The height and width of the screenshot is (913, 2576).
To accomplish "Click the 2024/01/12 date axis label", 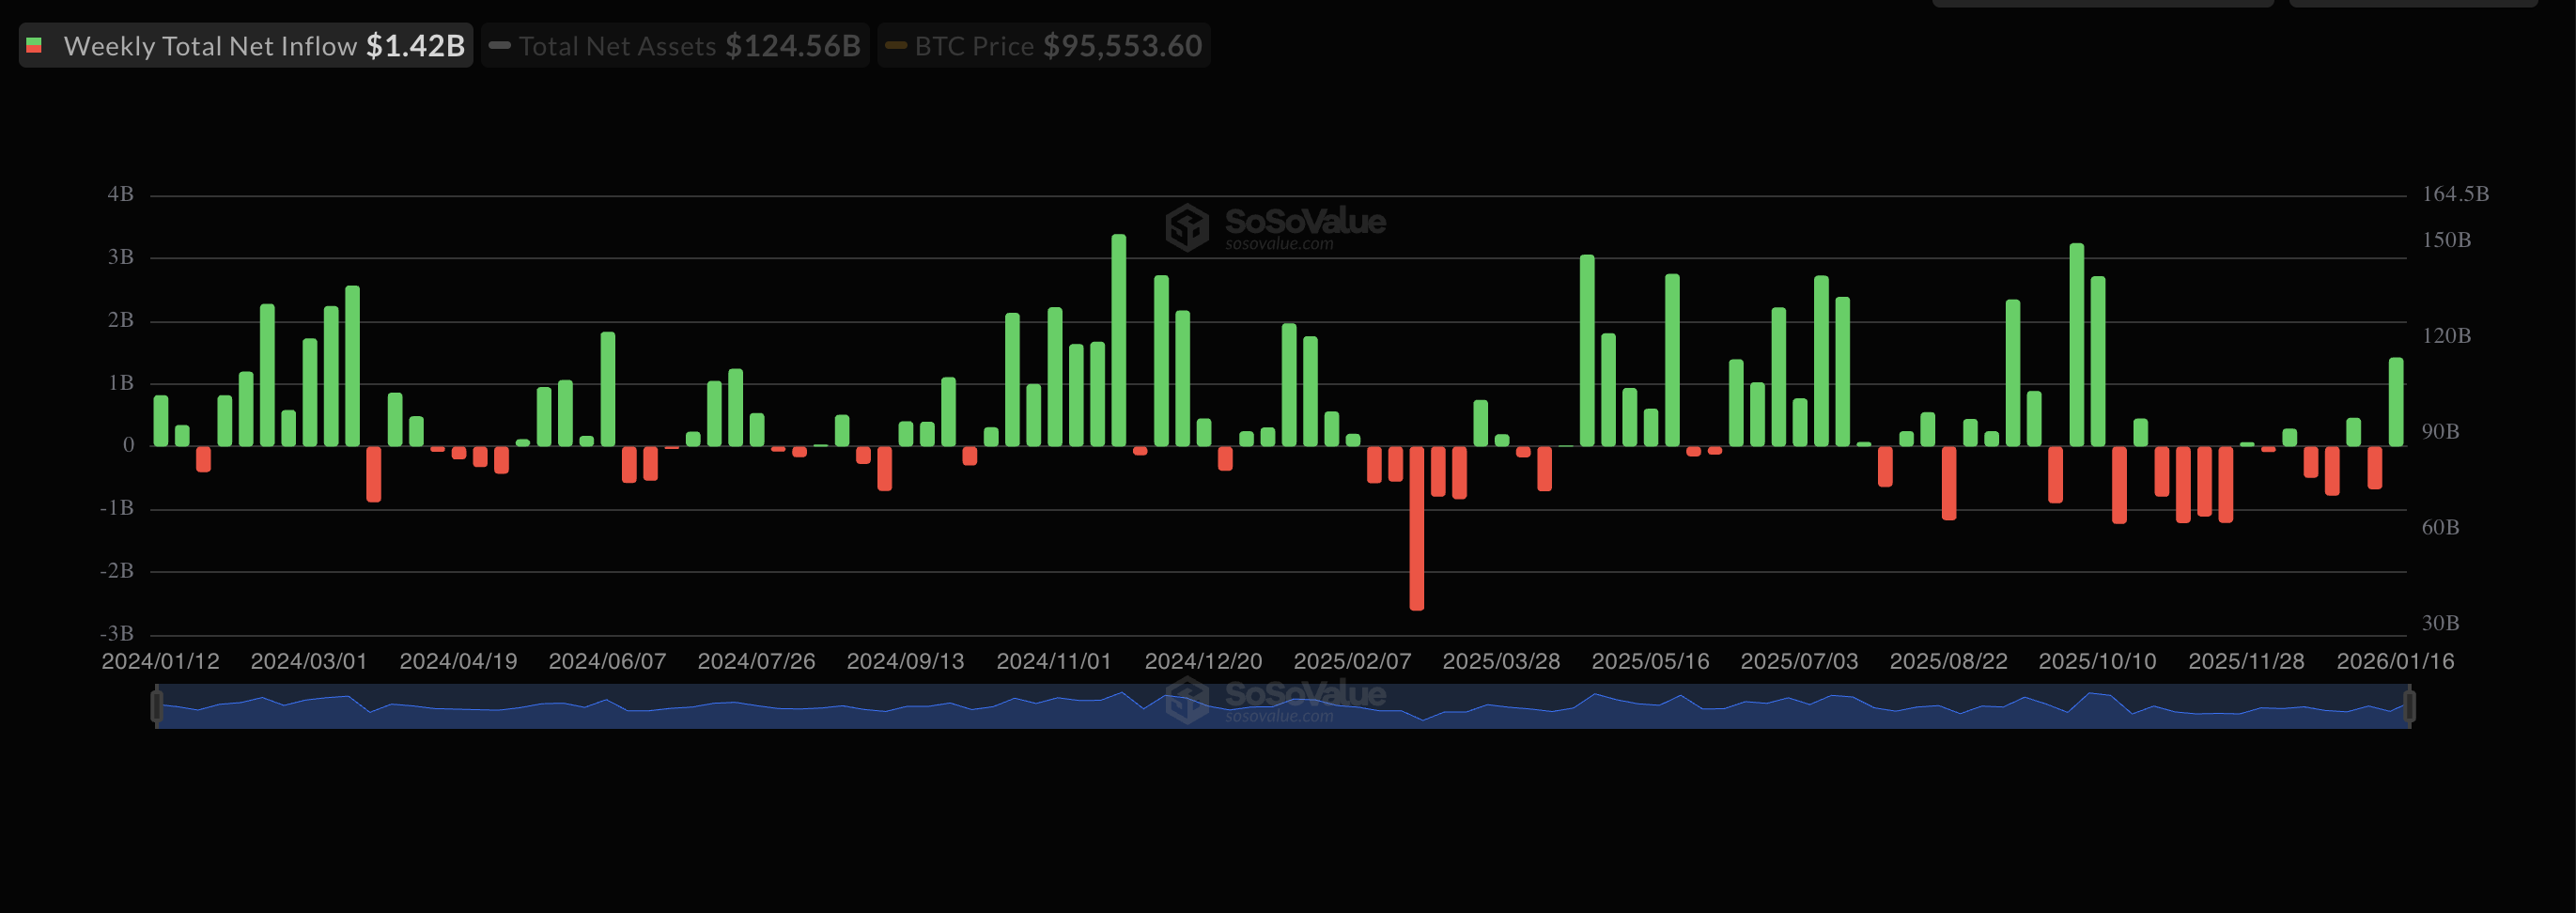I will coord(160,661).
